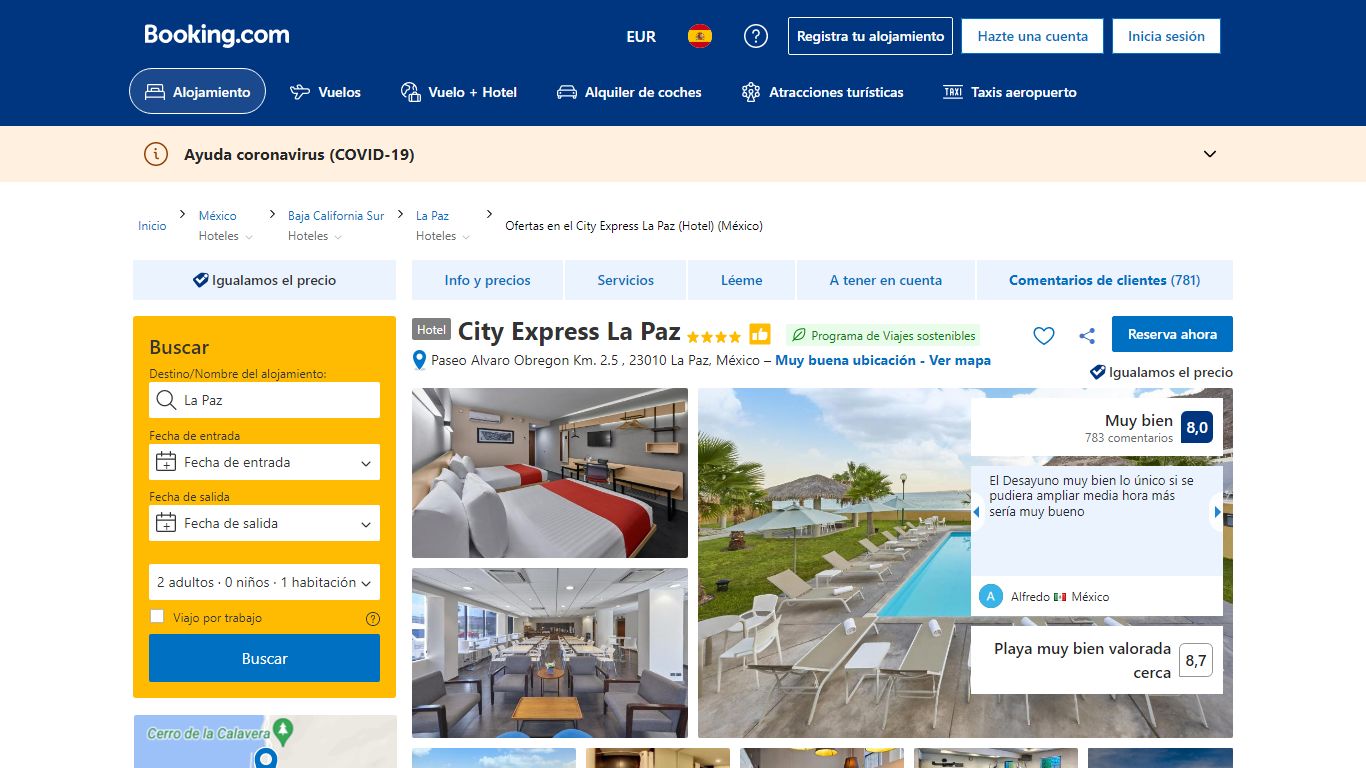The height and width of the screenshot is (768, 1366).
Task: Open Fecha de salida date picker
Action: click(x=265, y=523)
